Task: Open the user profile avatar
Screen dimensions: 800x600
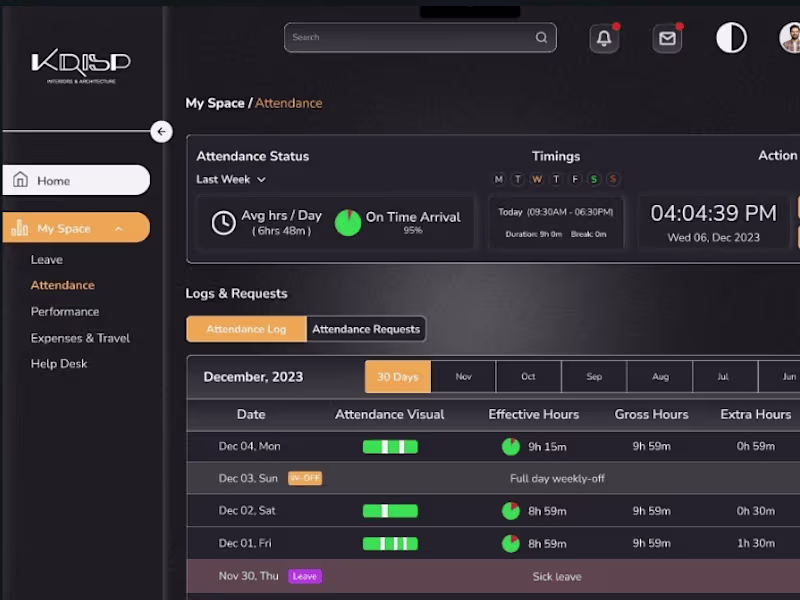Action: (x=790, y=38)
